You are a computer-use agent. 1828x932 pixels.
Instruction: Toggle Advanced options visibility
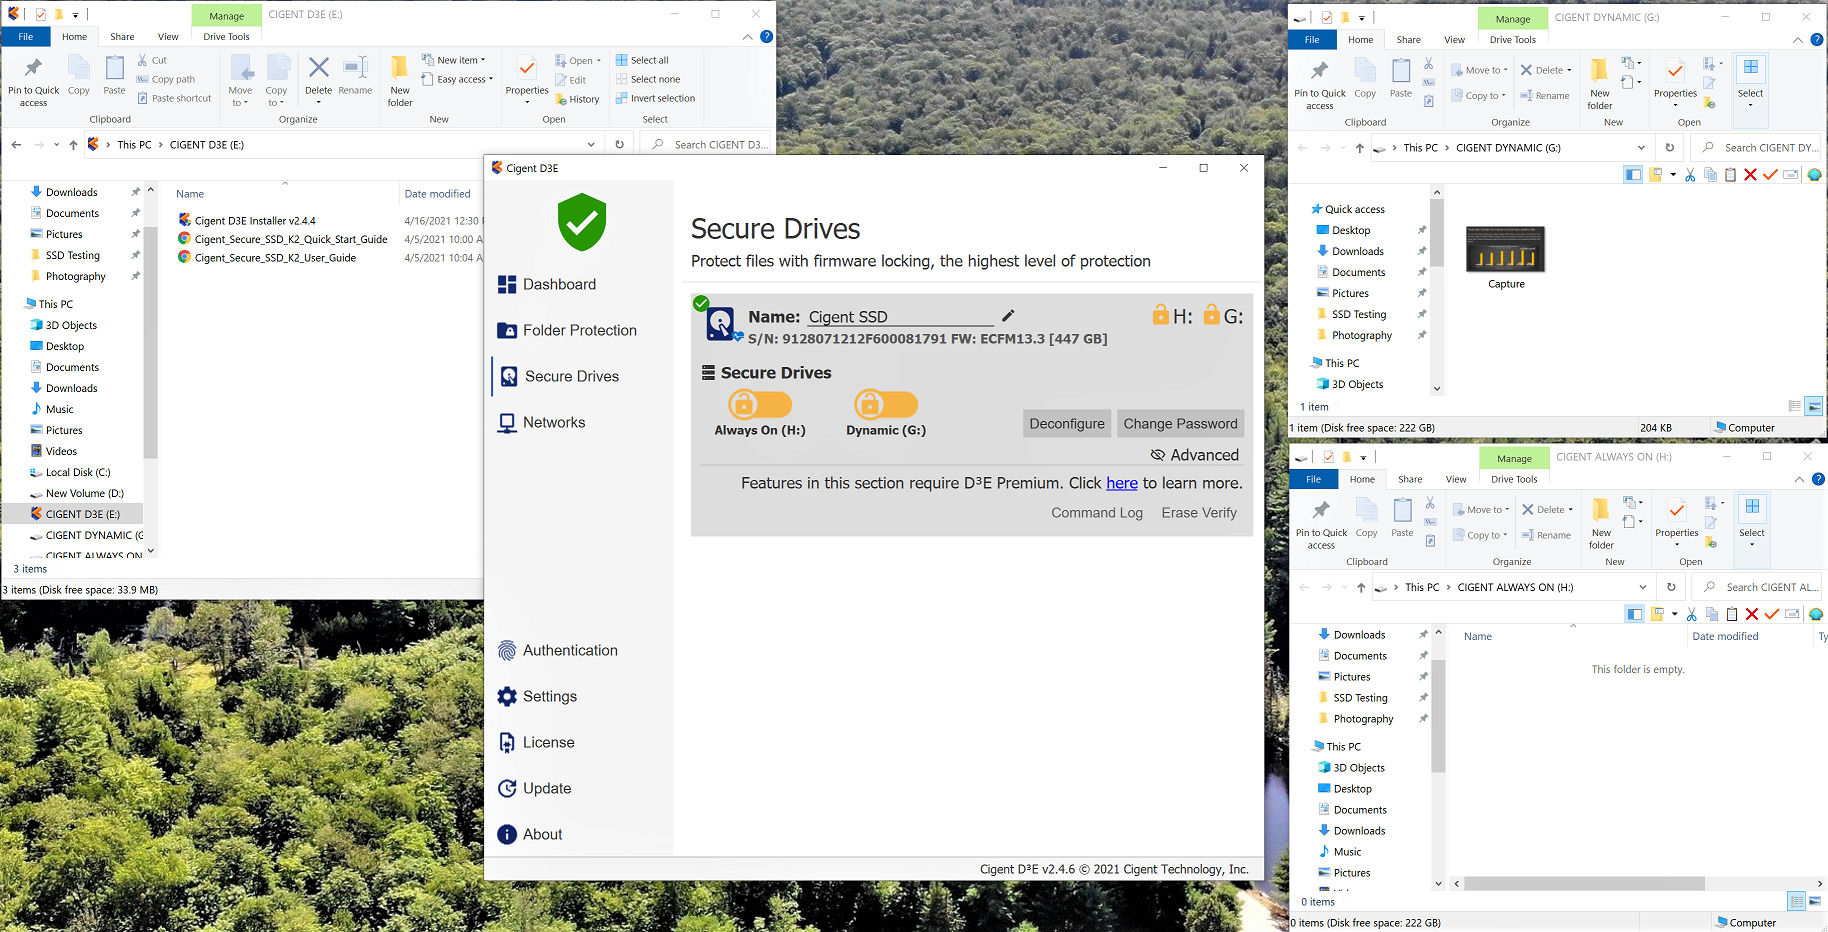click(1194, 455)
